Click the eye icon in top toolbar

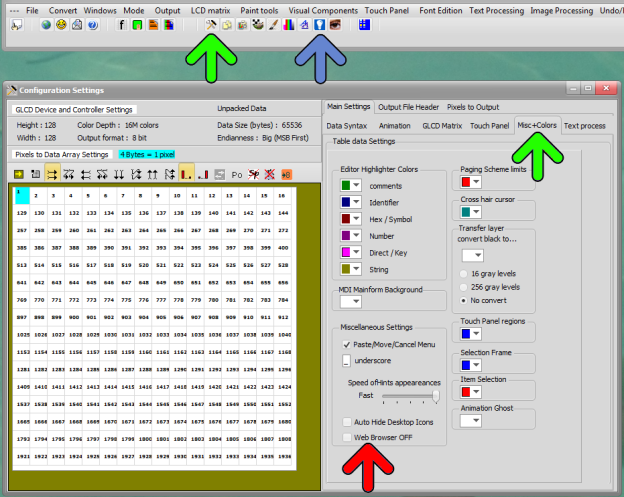click(334, 25)
